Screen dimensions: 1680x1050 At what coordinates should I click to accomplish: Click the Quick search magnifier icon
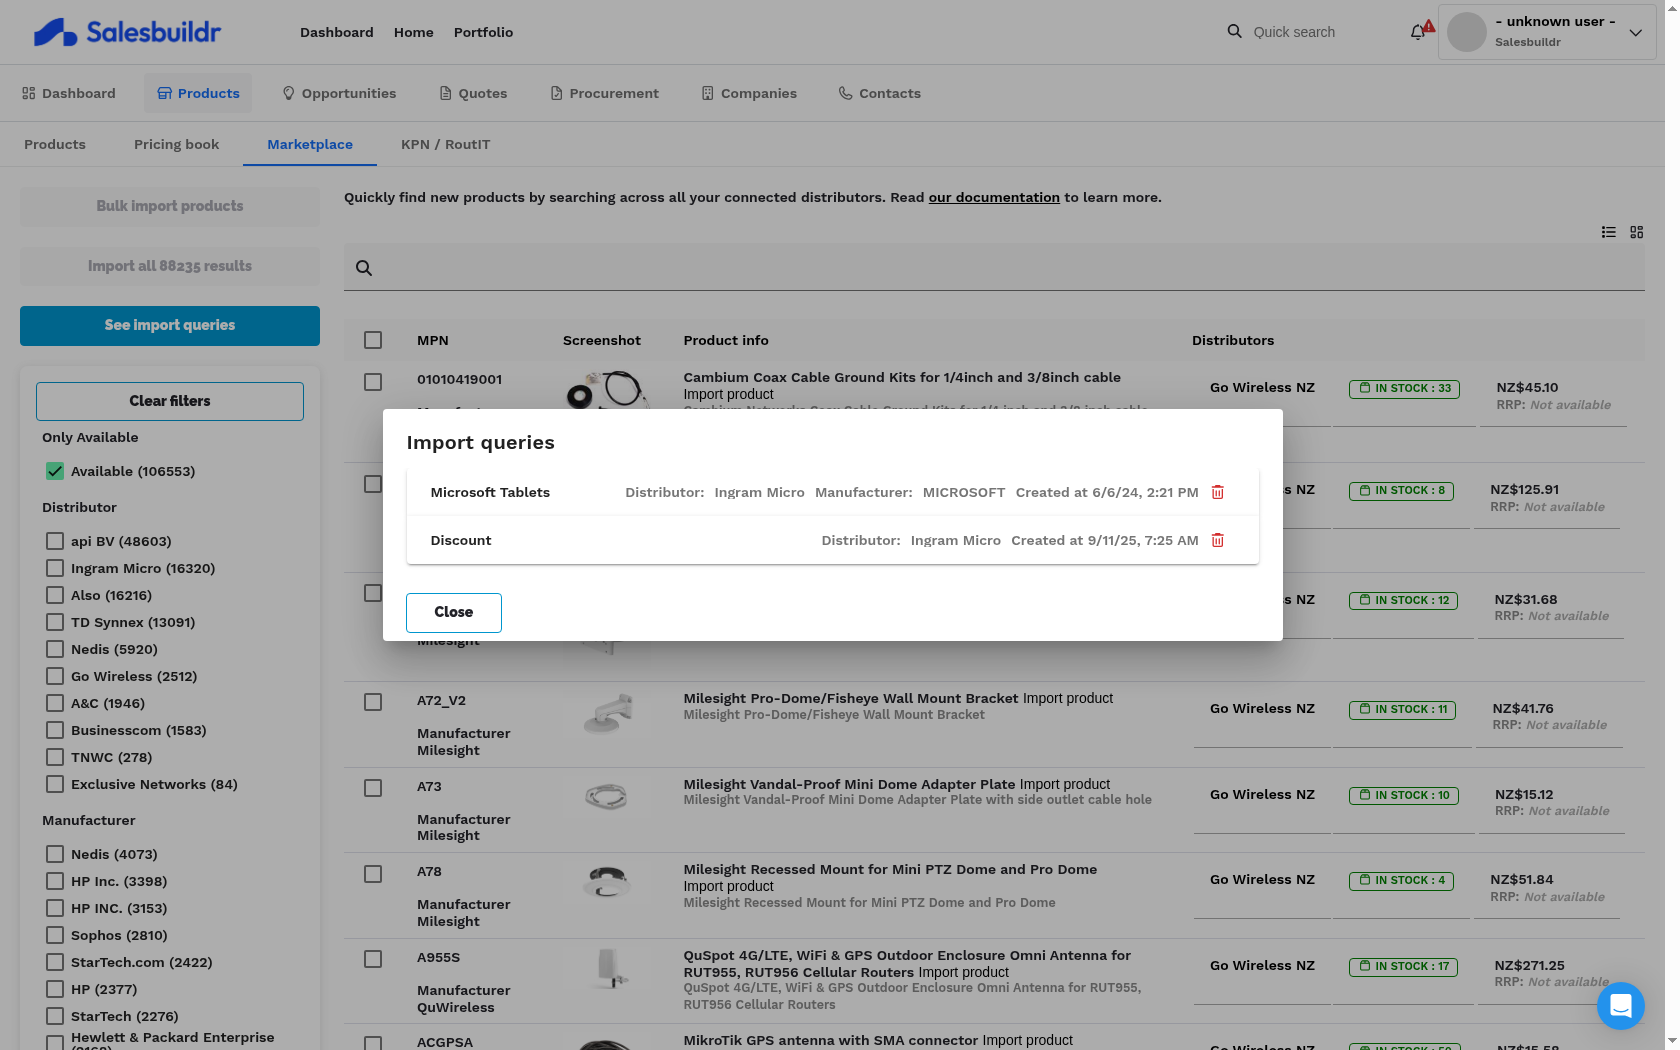(x=1235, y=32)
